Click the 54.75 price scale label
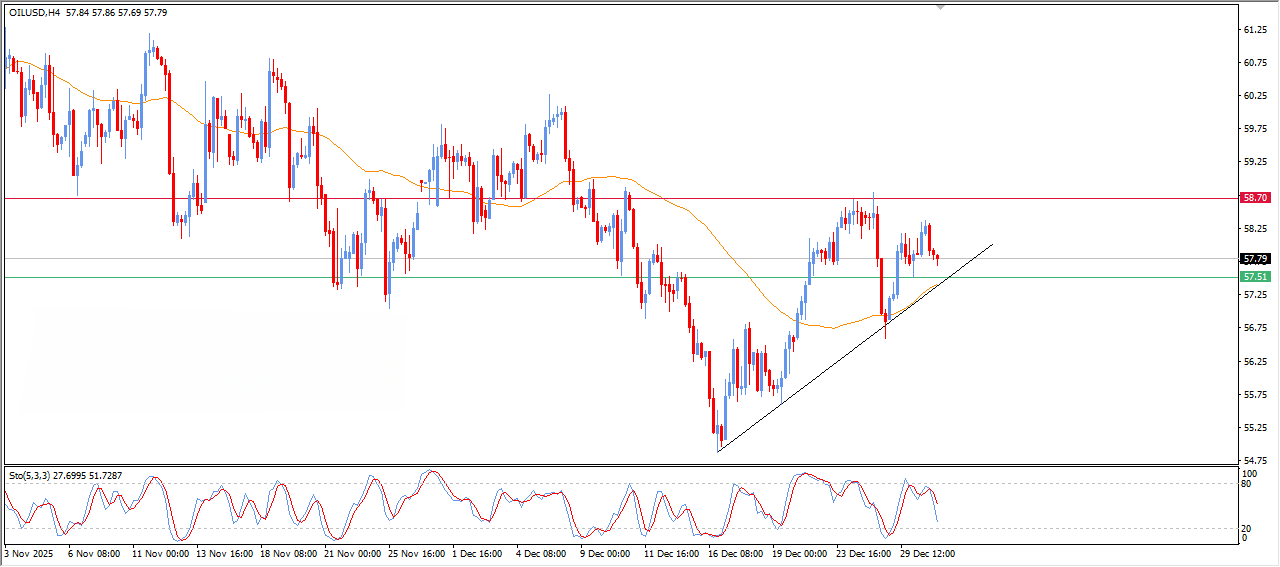This screenshot has height=567, width=1280. coord(1255,460)
